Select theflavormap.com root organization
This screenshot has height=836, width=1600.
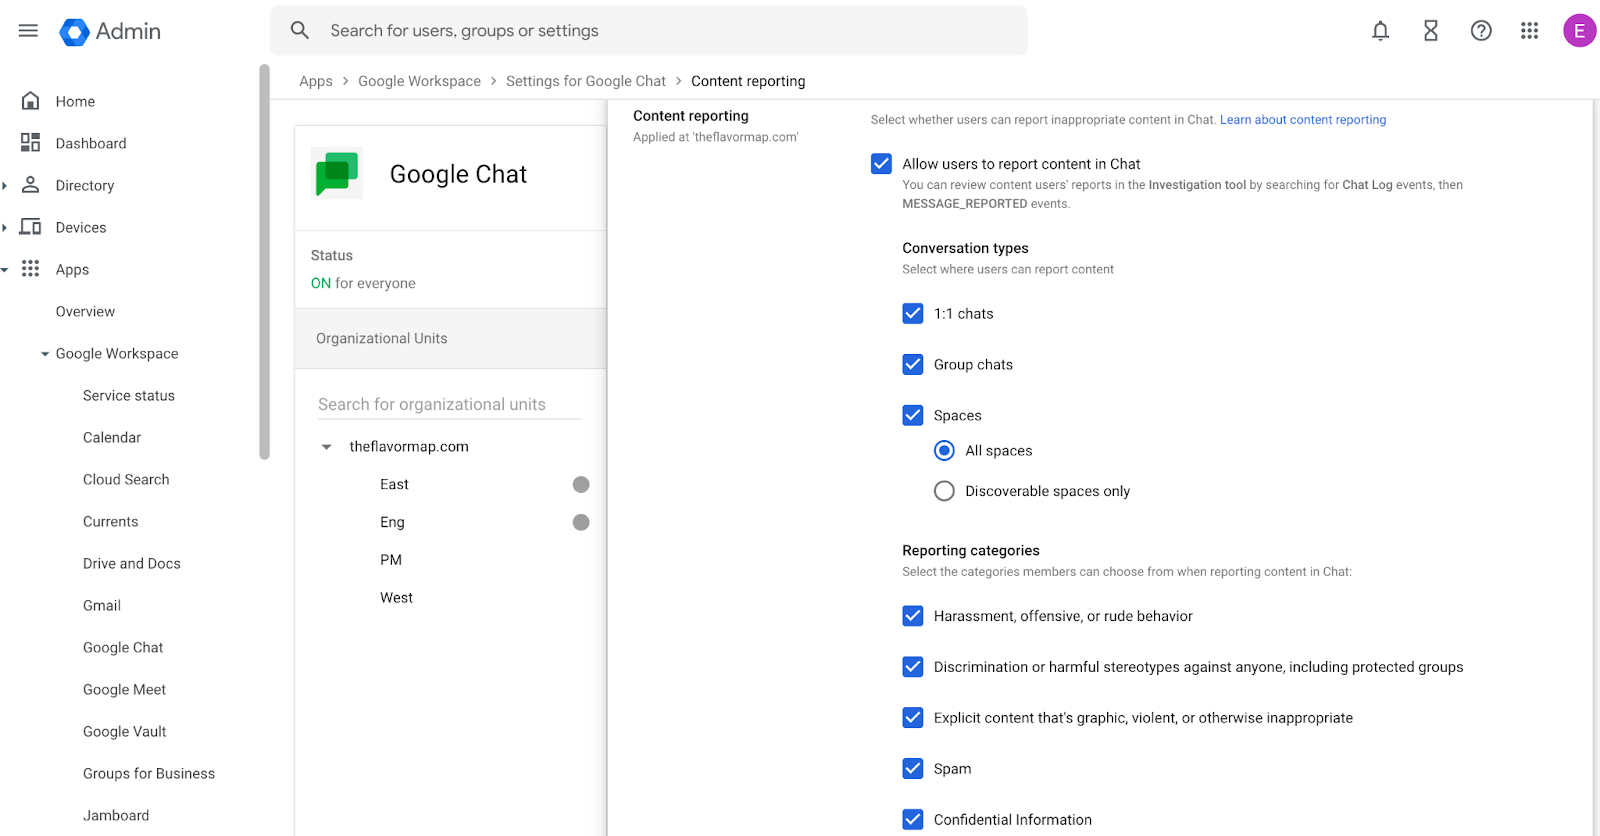(409, 447)
